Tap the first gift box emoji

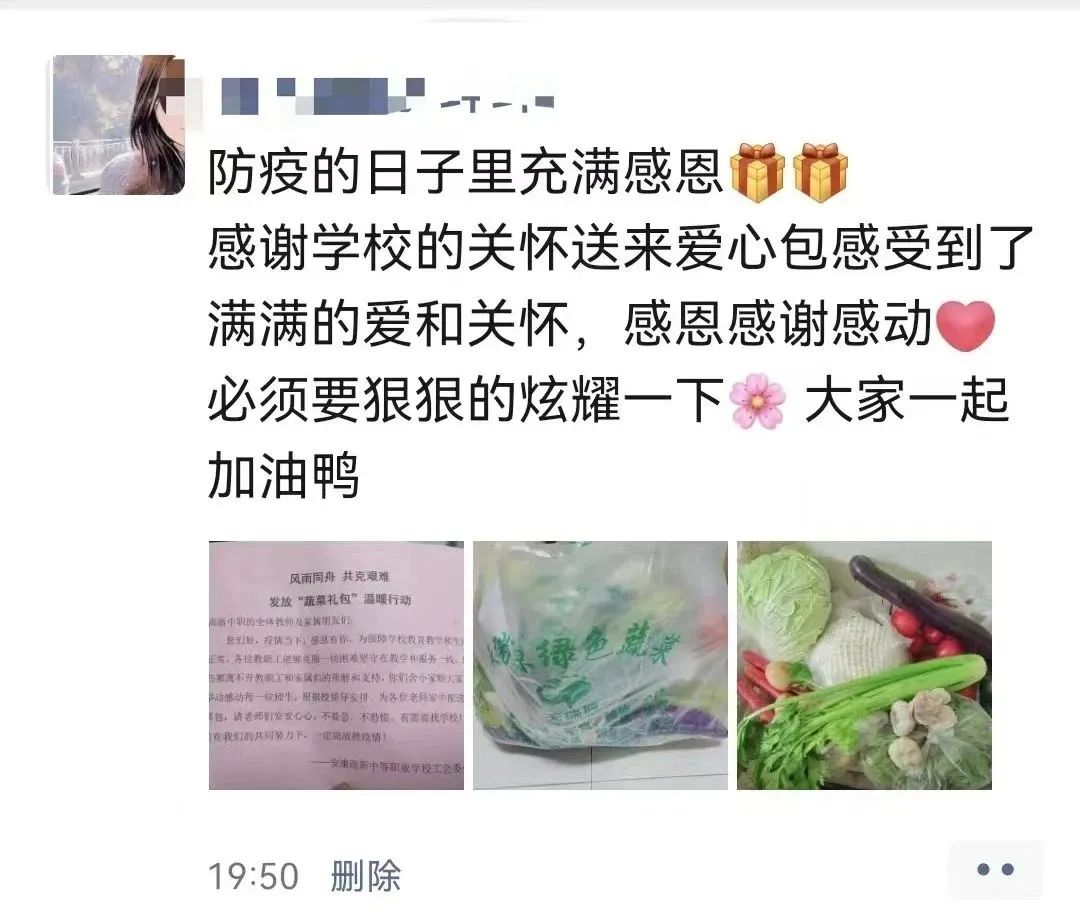(x=756, y=172)
